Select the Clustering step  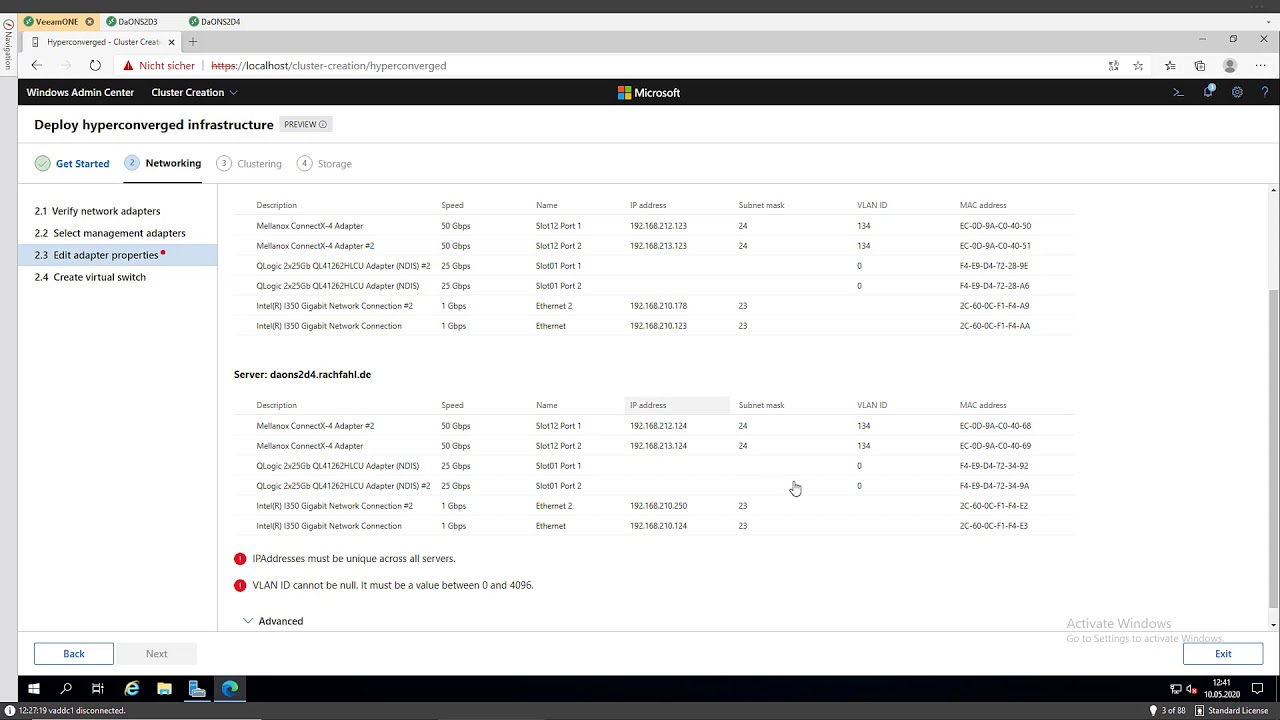[248, 163]
